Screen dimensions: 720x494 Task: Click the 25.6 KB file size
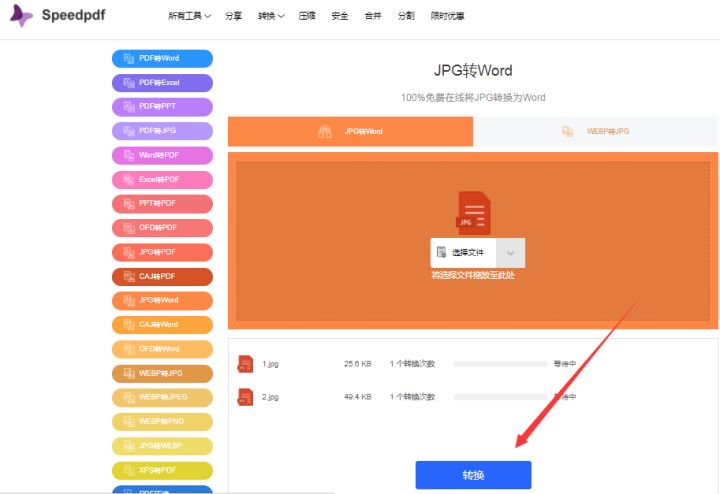[358, 364]
